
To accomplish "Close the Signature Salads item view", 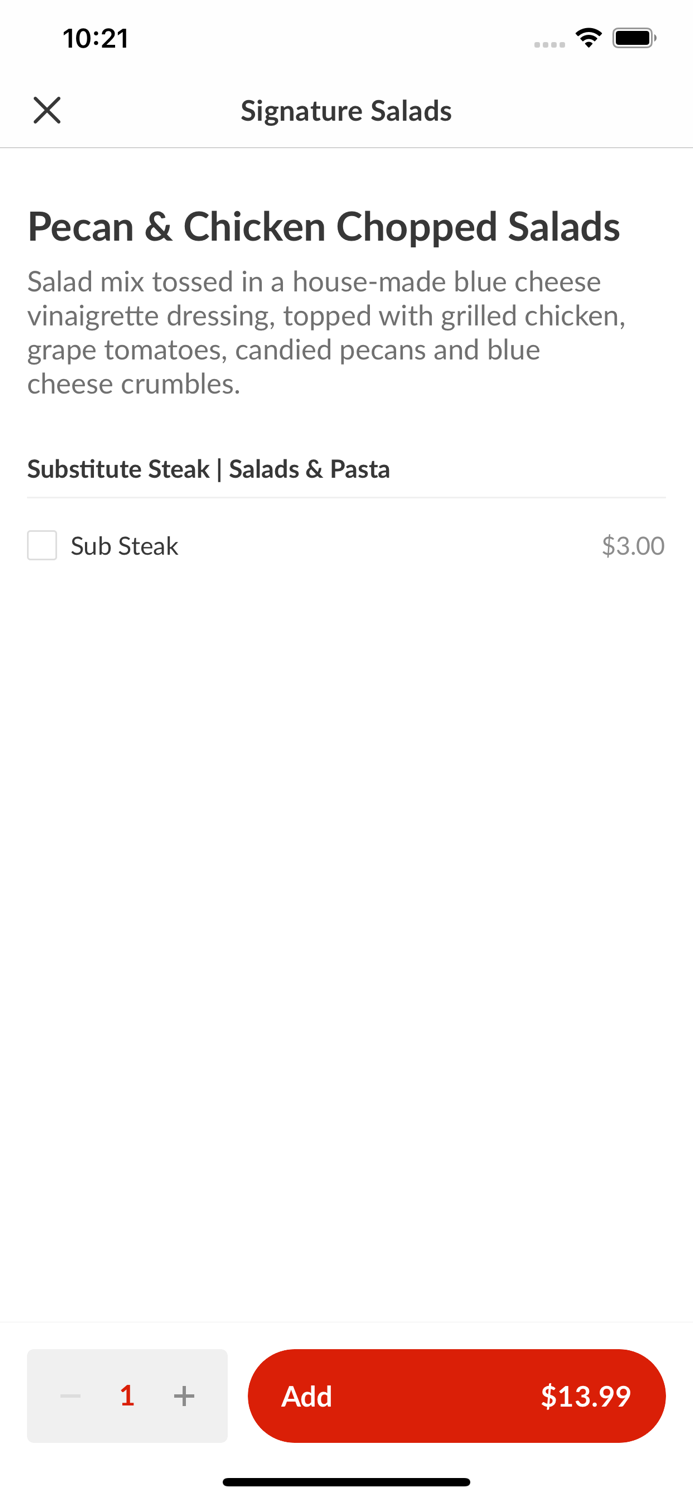I will click(46, 109).
